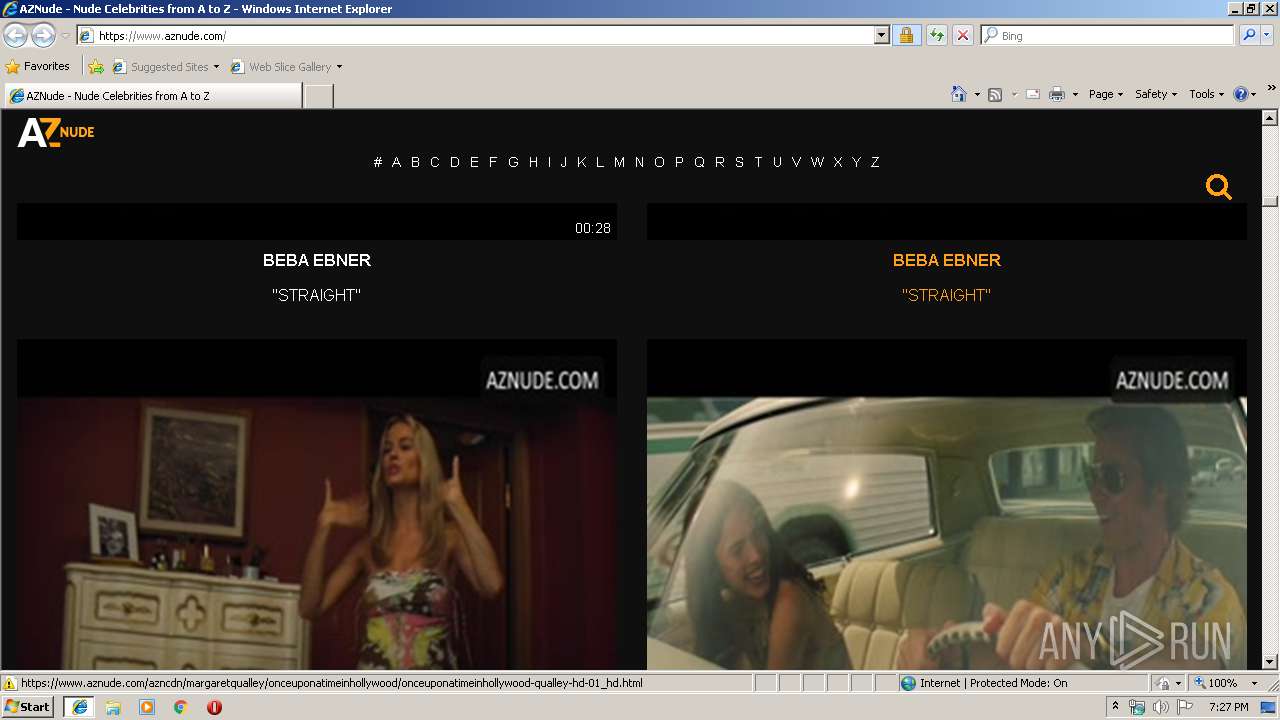This screenshot has width=1280, height=720.
Task: Click the taskbar clock 7:27 PM
Action: click(x=1228, y=707)
